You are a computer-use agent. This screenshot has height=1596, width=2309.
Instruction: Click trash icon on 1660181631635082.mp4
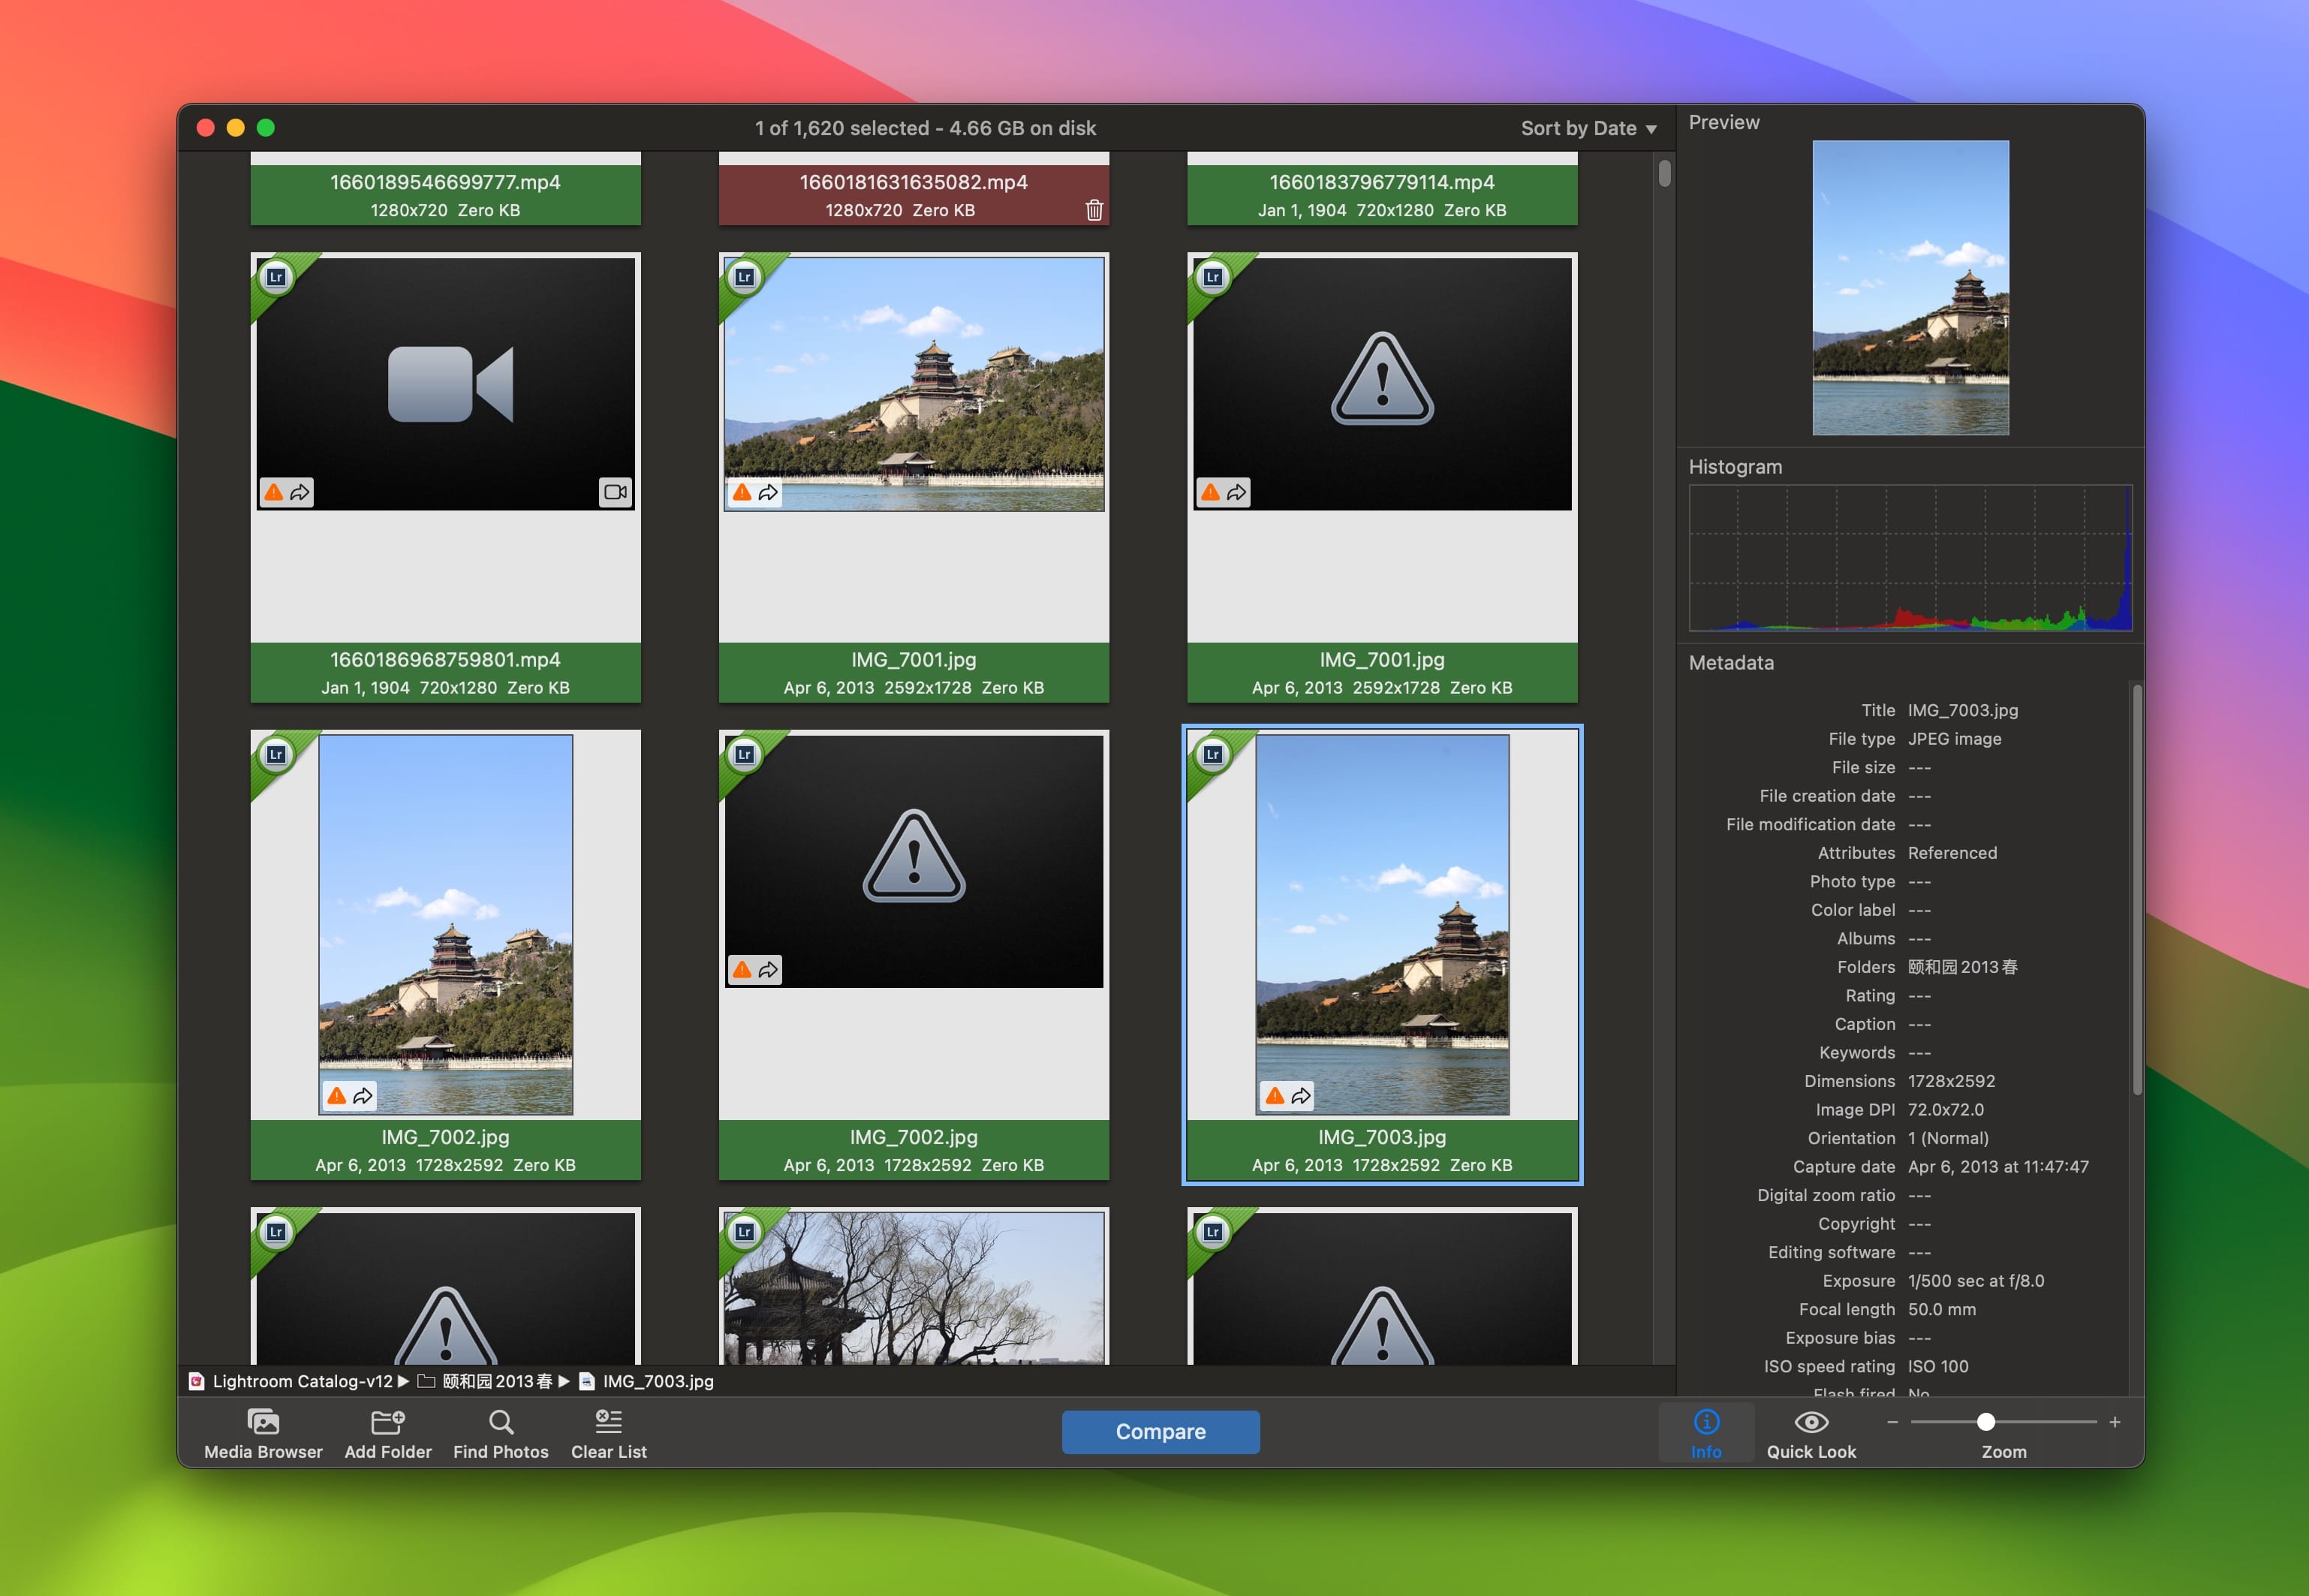click(1094, 210)
